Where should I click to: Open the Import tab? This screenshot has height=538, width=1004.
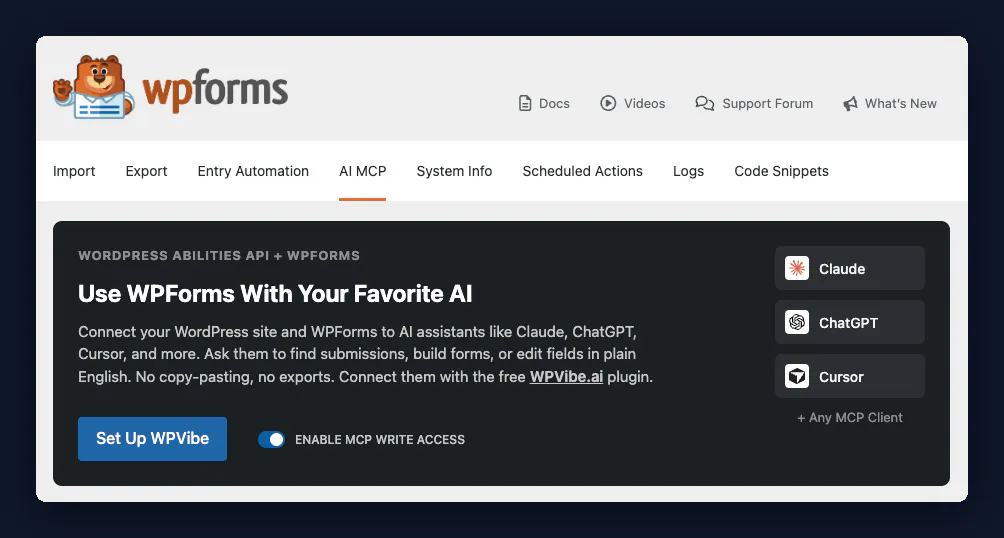point(74,171)
